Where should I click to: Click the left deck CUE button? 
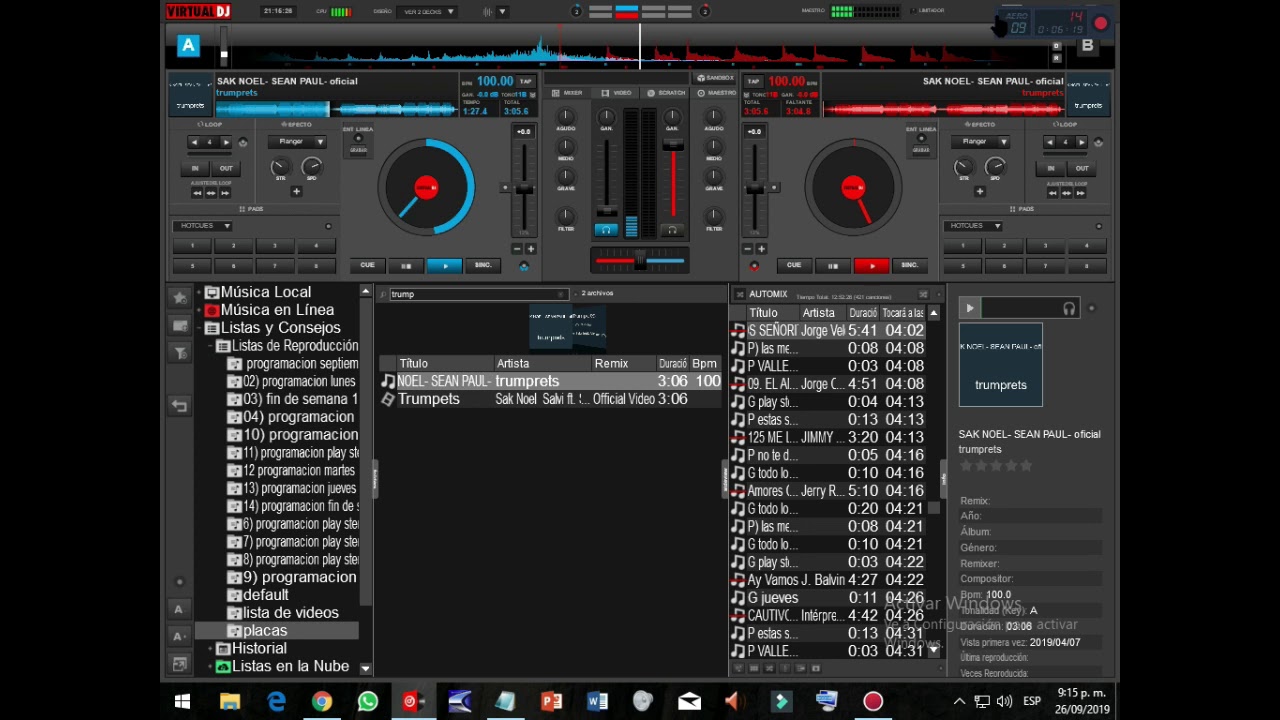367,266
